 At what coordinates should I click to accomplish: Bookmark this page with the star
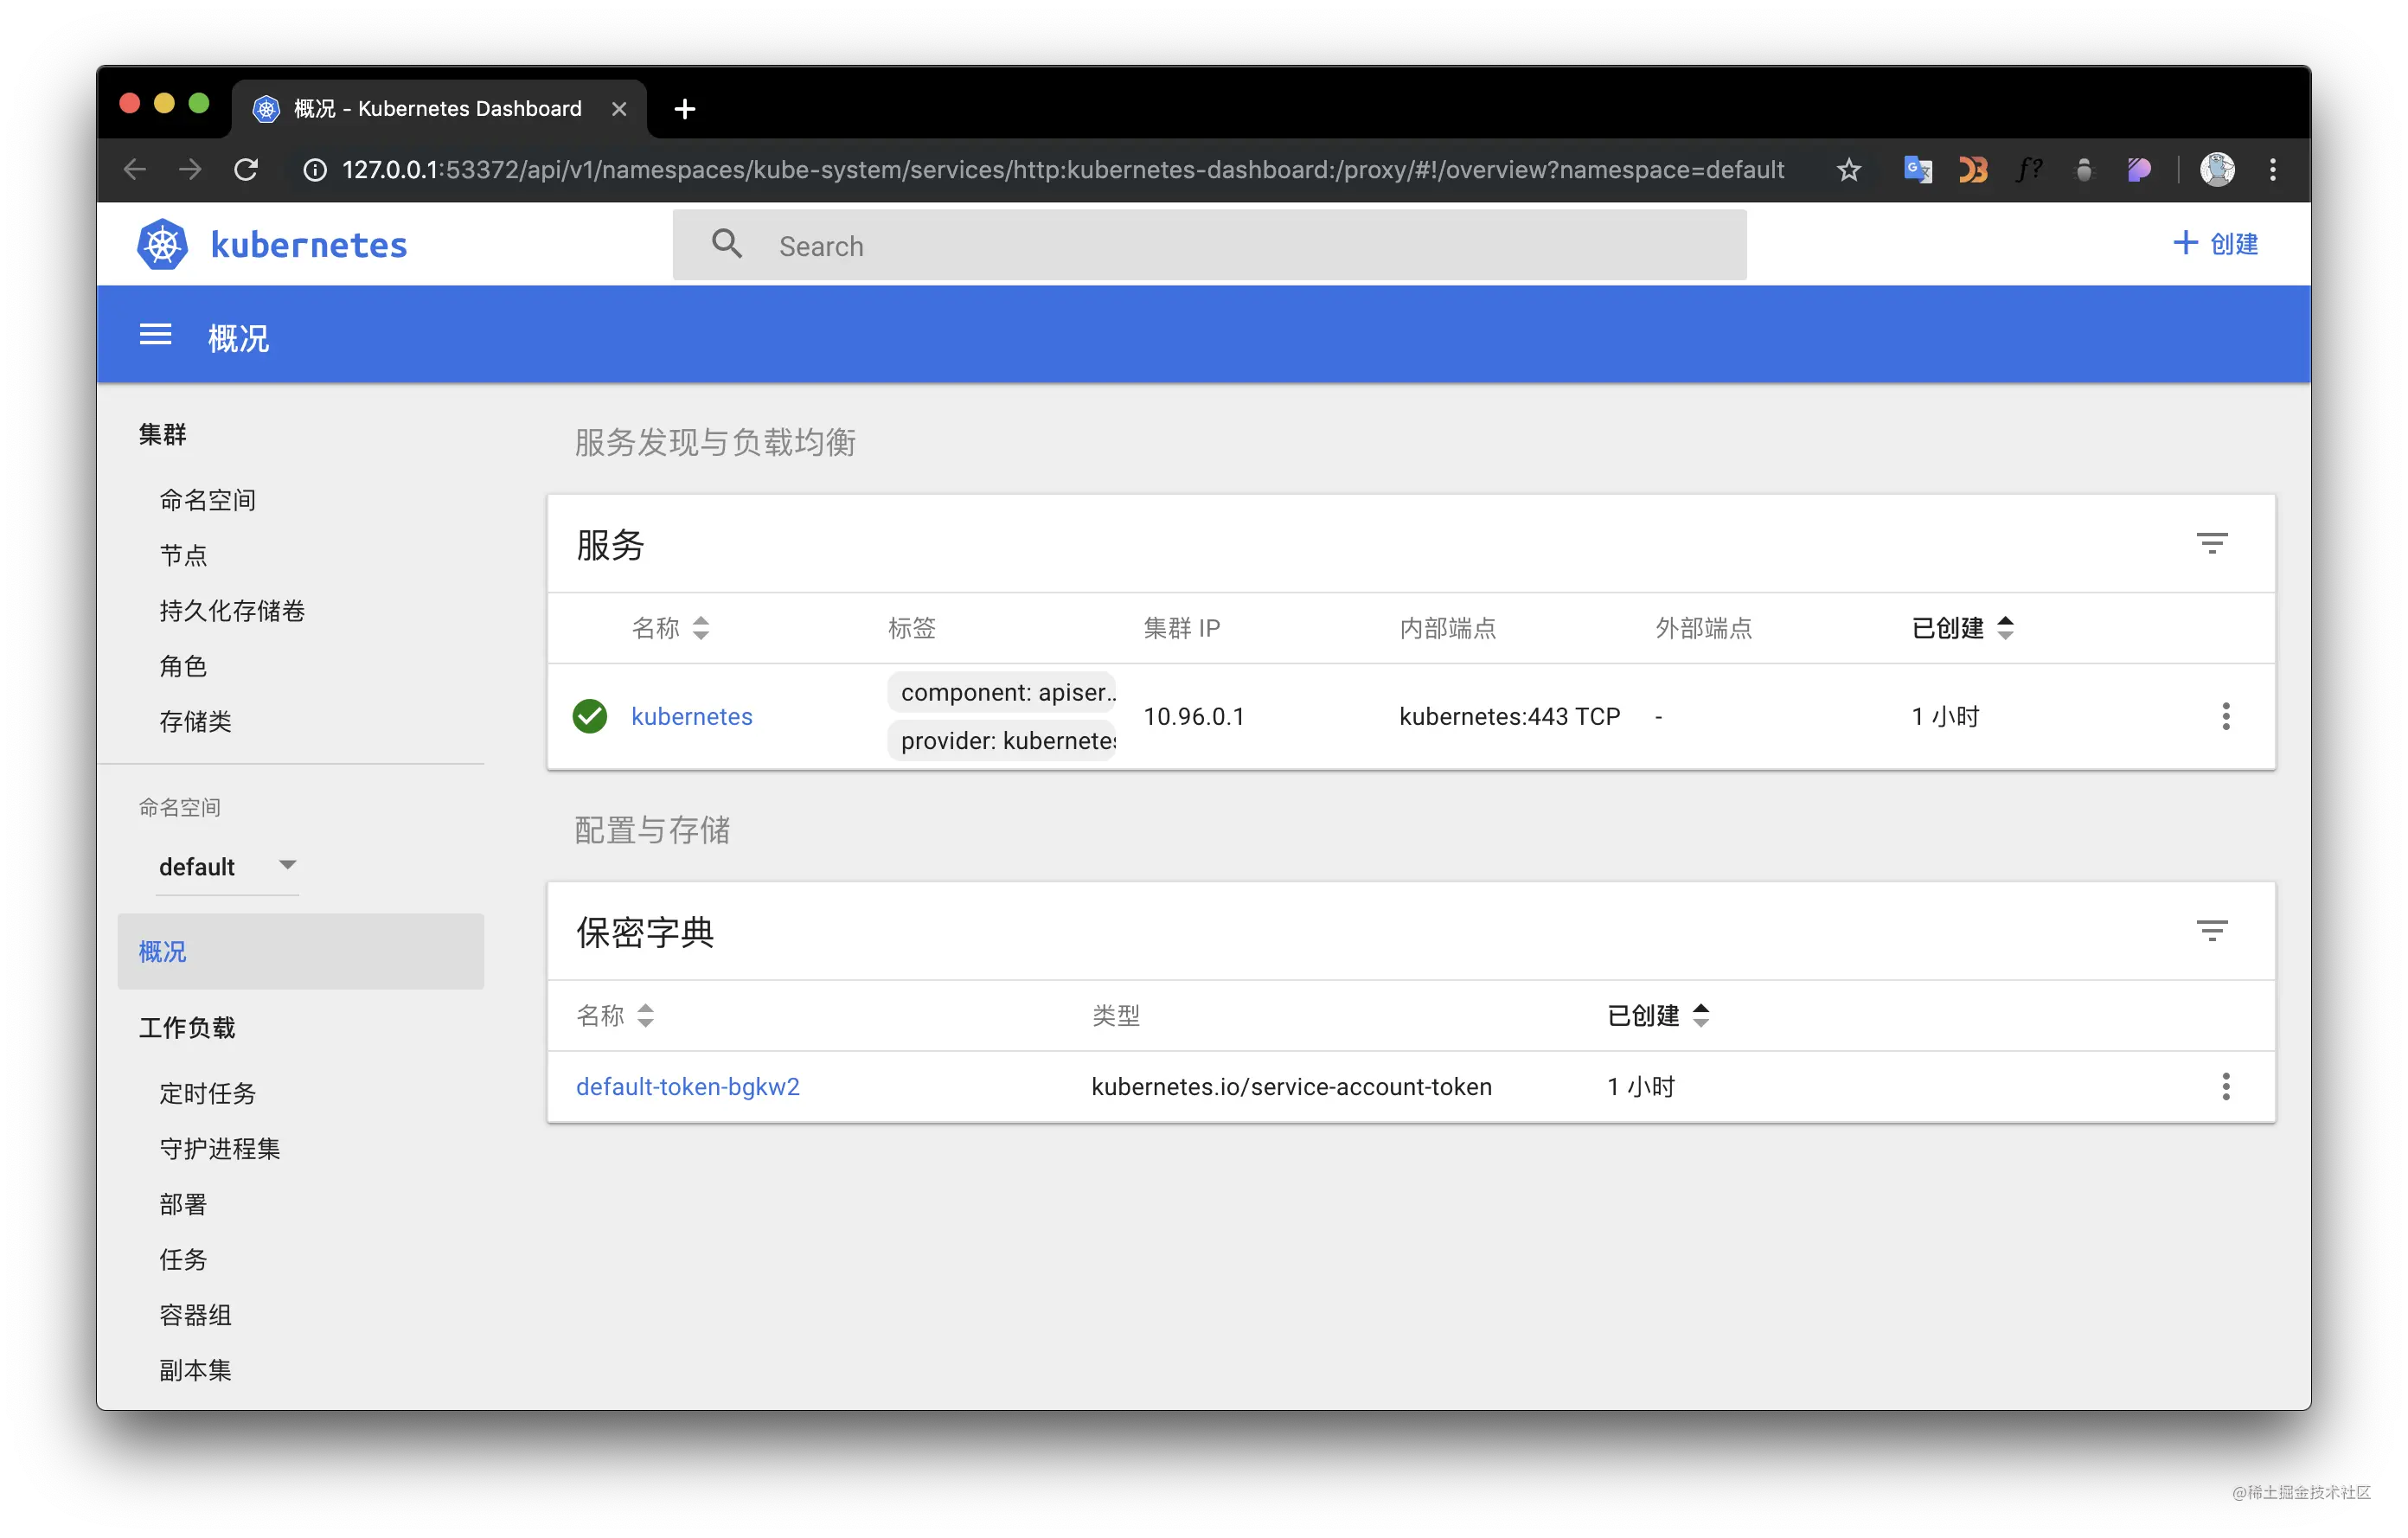click(x=1849, y=169)
